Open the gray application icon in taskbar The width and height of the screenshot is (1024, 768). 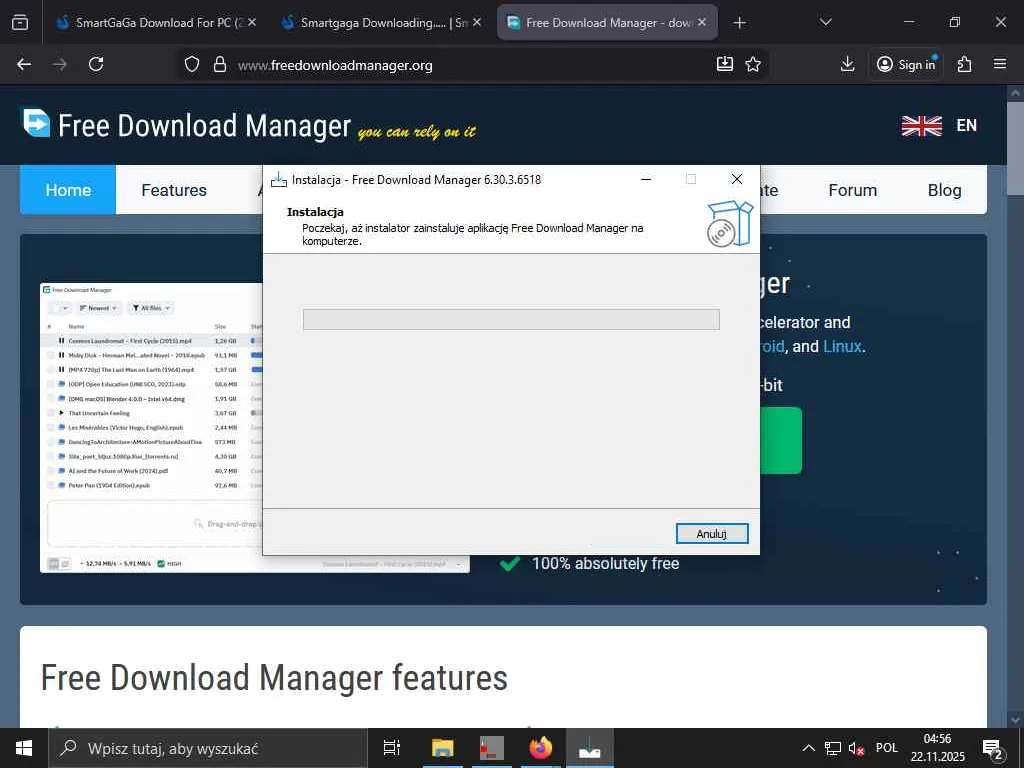click(x=492, y=748)
